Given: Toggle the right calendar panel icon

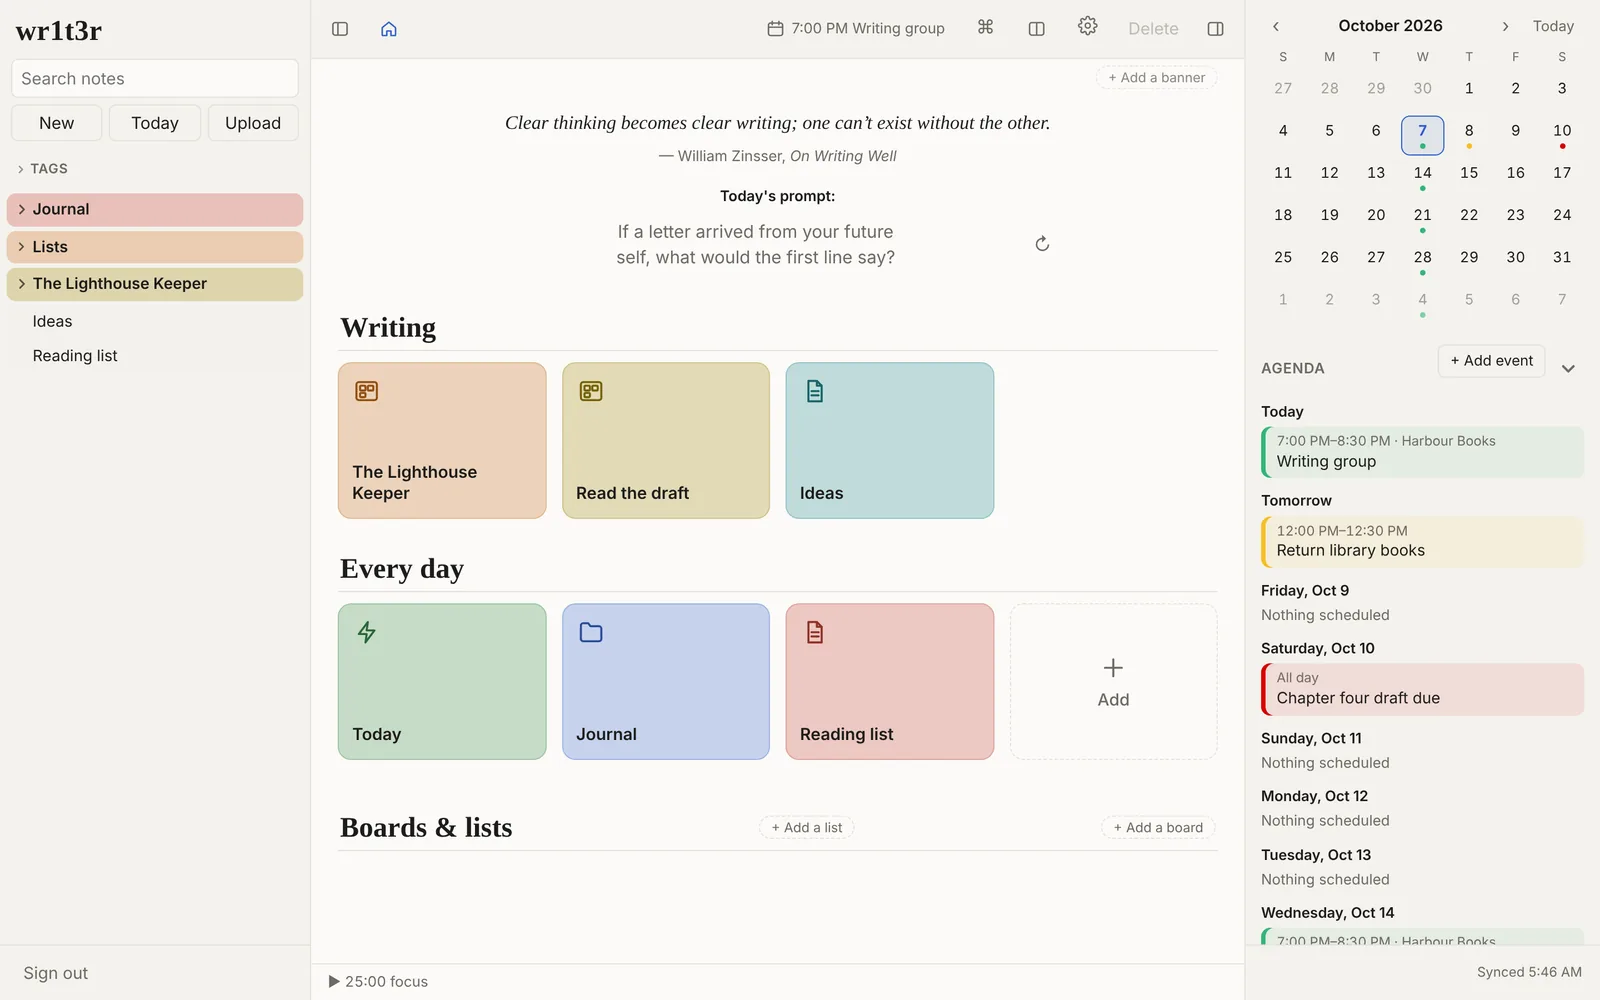Looking at the screenshot, I should (1216, 29).
